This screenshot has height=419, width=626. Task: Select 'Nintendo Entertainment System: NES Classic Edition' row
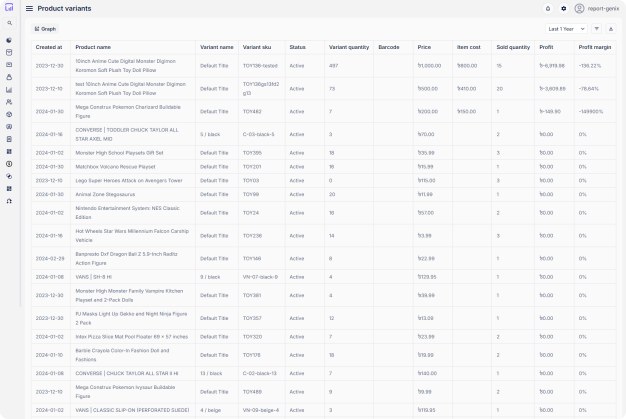pos(324,213)
